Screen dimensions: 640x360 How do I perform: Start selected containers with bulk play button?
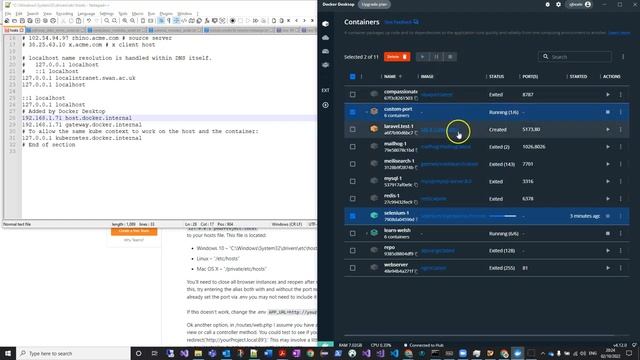coord(422,57)
